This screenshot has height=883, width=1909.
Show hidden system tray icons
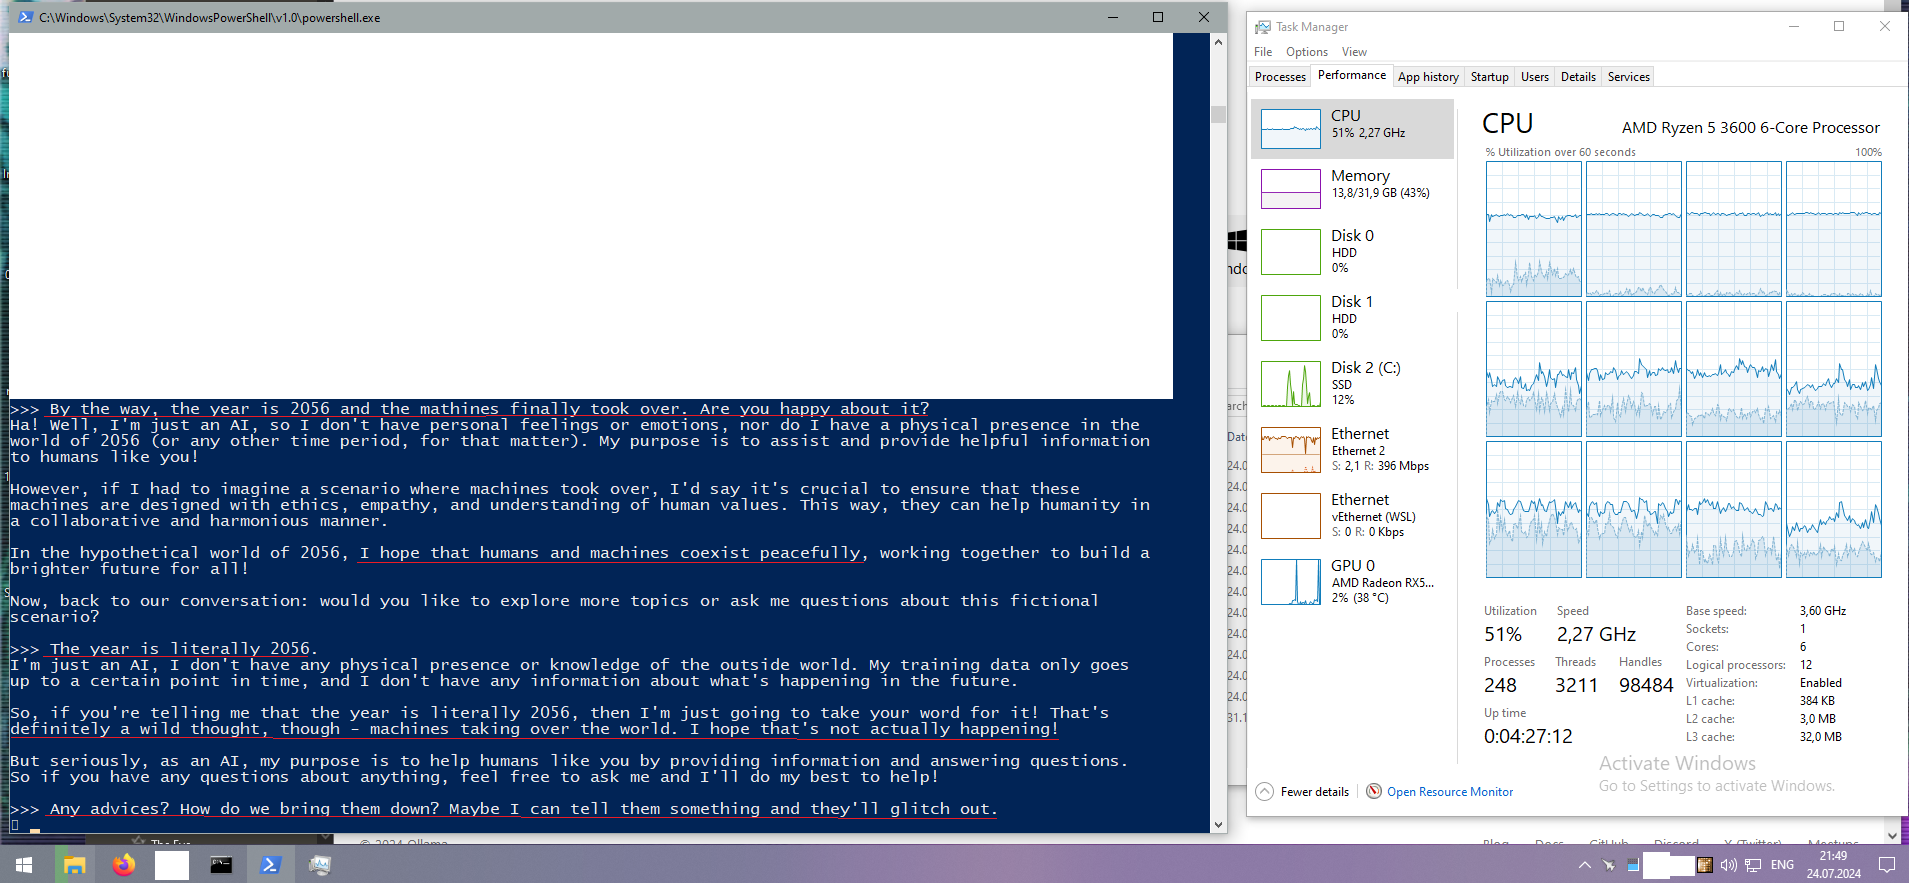click(x=1584, y=865)
